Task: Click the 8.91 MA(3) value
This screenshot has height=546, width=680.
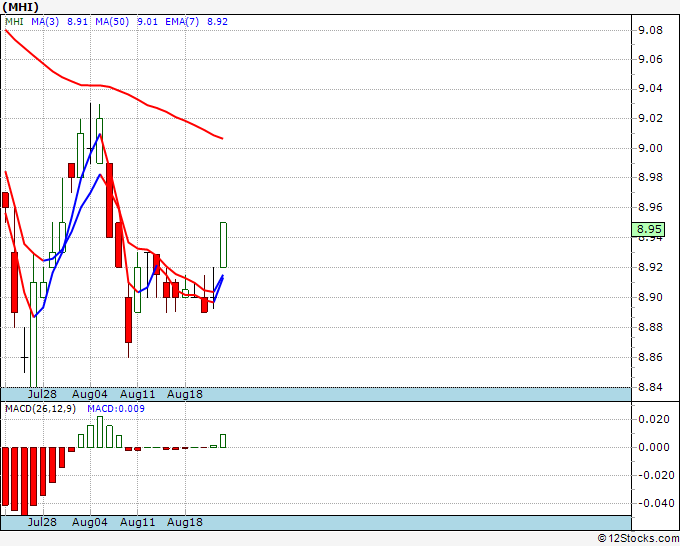Action: [x=78, y=22]
